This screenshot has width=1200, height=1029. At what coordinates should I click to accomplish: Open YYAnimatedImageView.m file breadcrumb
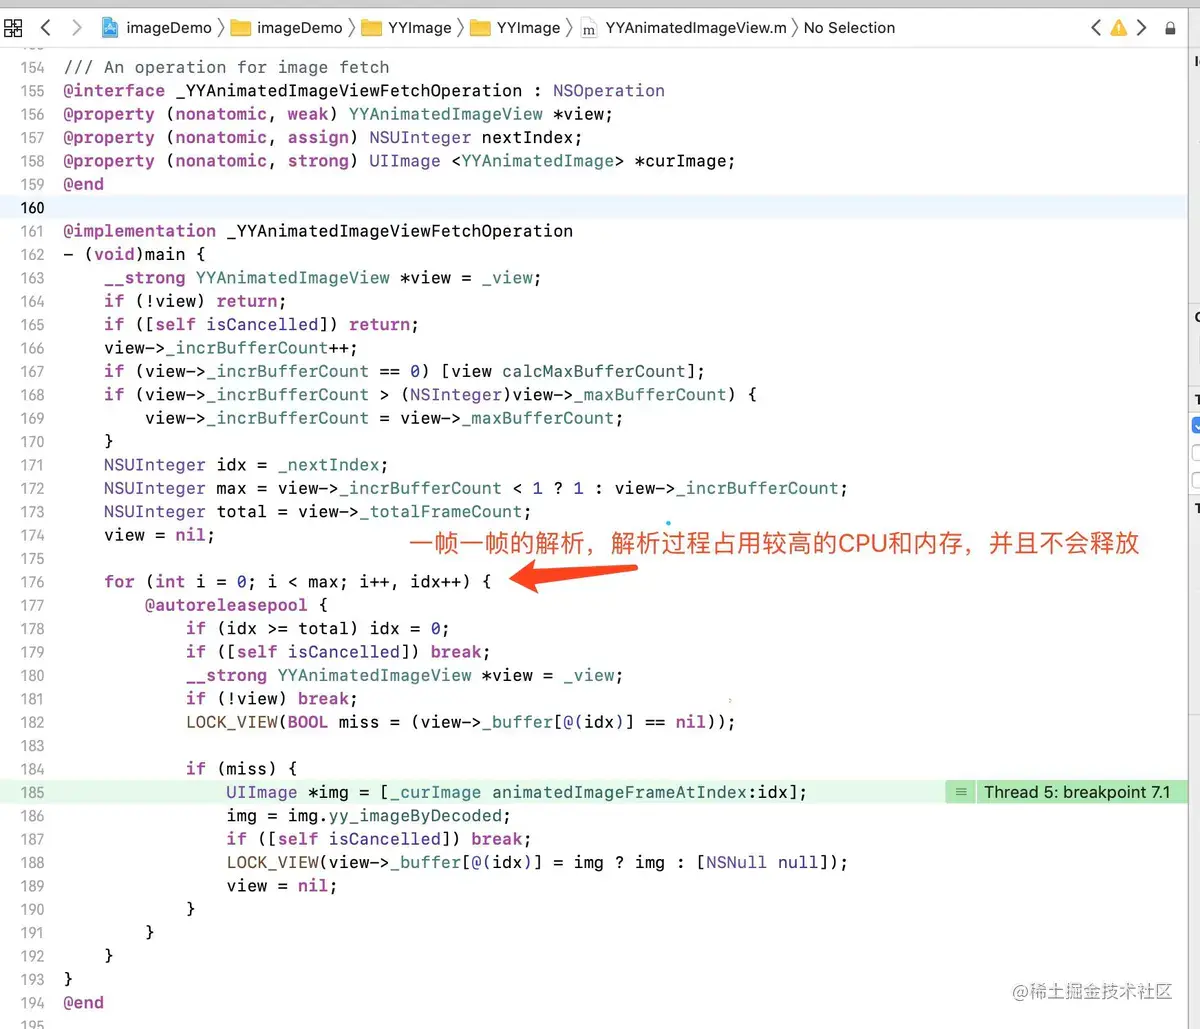click(684, 28)
